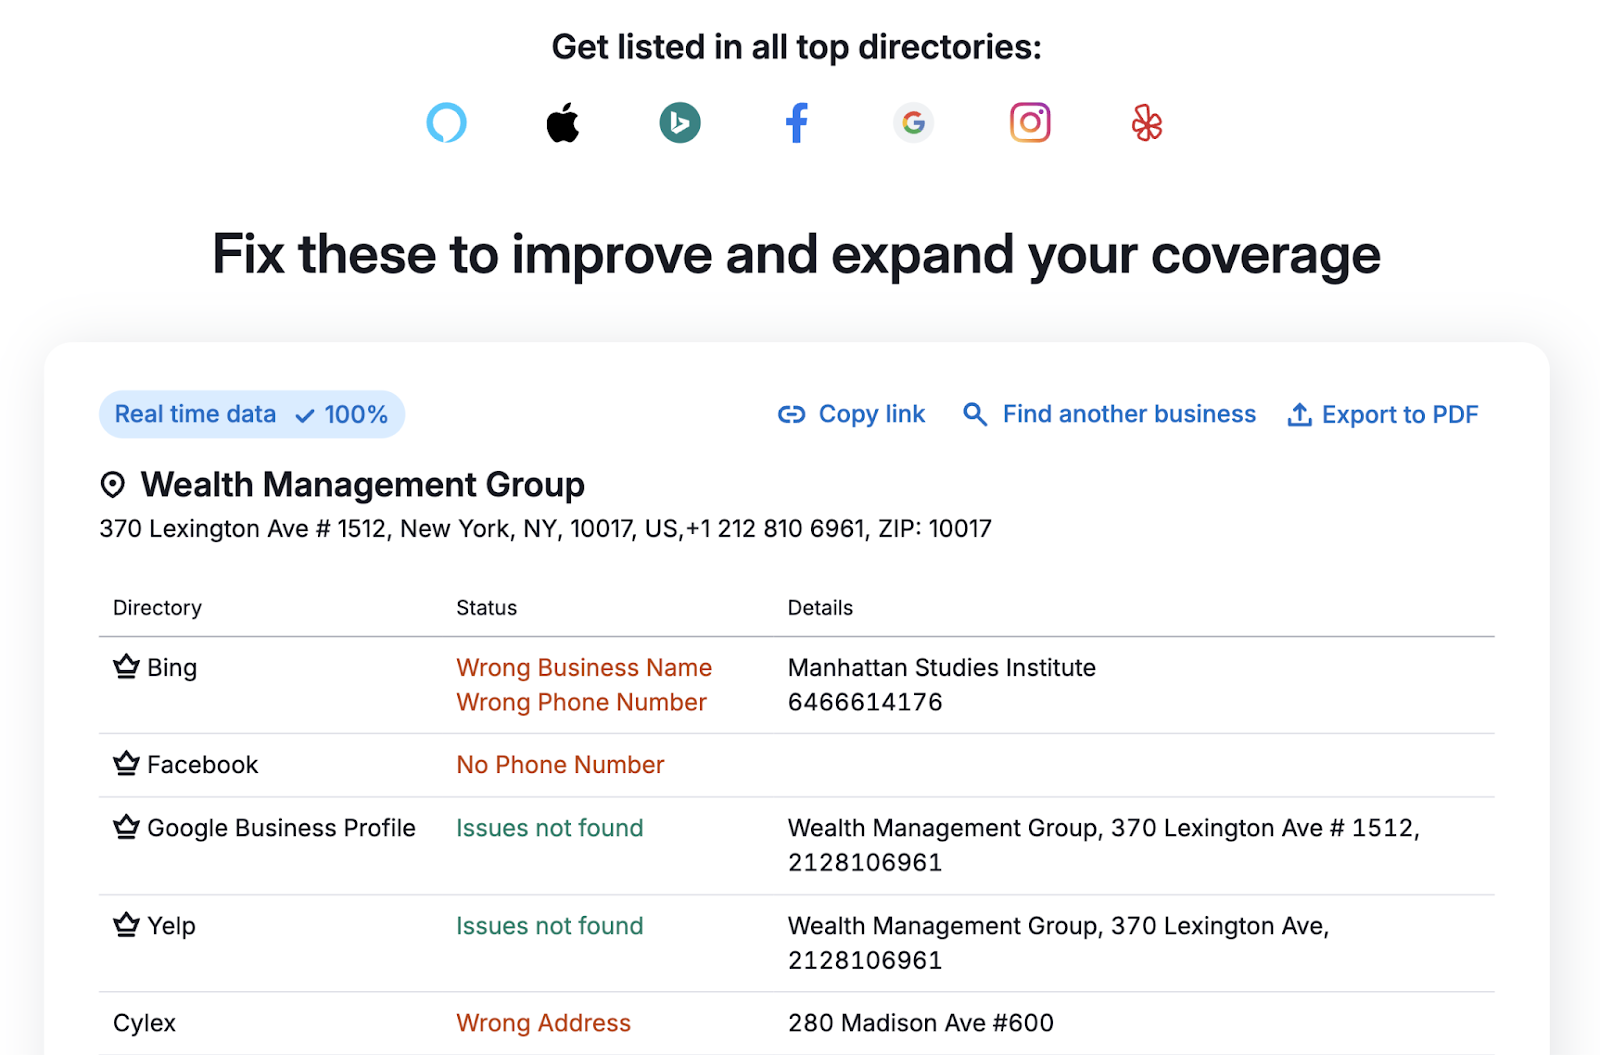This screenshot has height=1055, width=1600.
Task: Click crown icon for Google Business Profile
Action: 126,827
